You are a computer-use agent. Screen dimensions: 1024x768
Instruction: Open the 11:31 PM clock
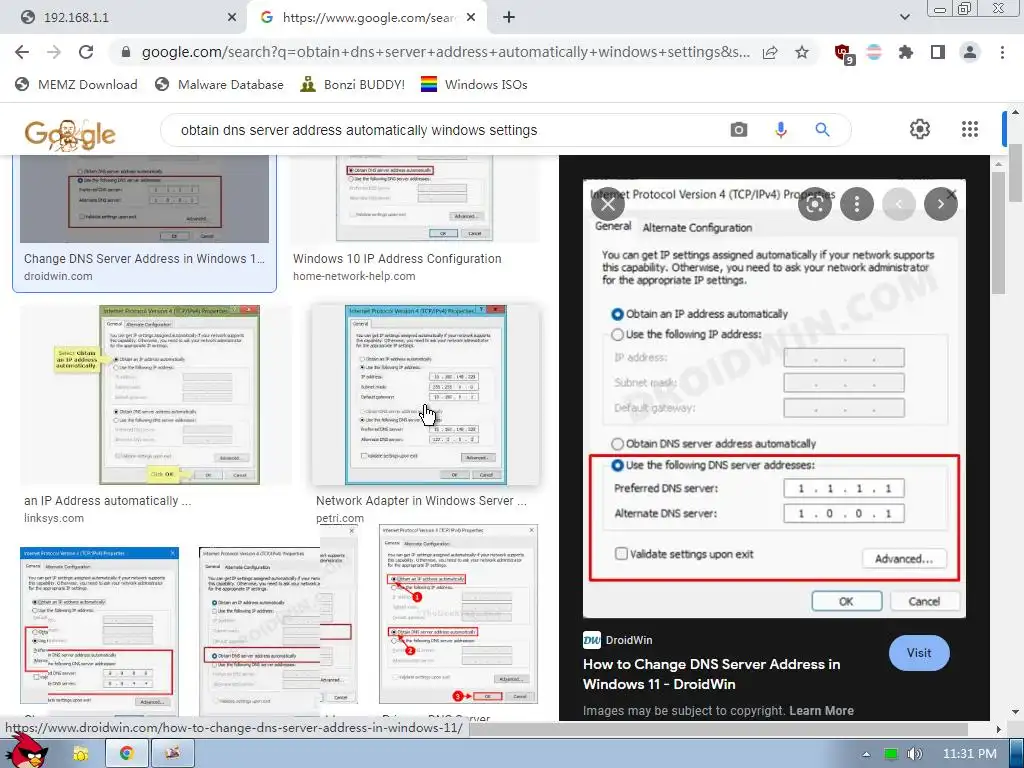969,754
